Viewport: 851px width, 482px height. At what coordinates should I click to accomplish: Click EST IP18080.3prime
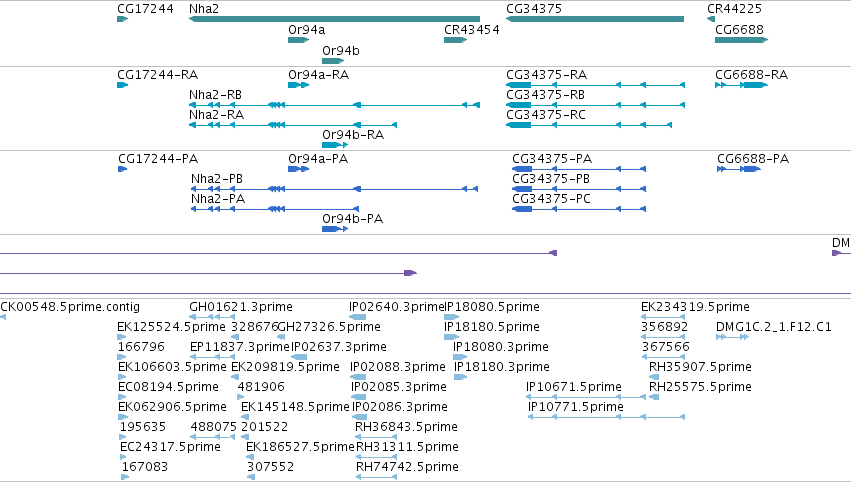(501, 347)
